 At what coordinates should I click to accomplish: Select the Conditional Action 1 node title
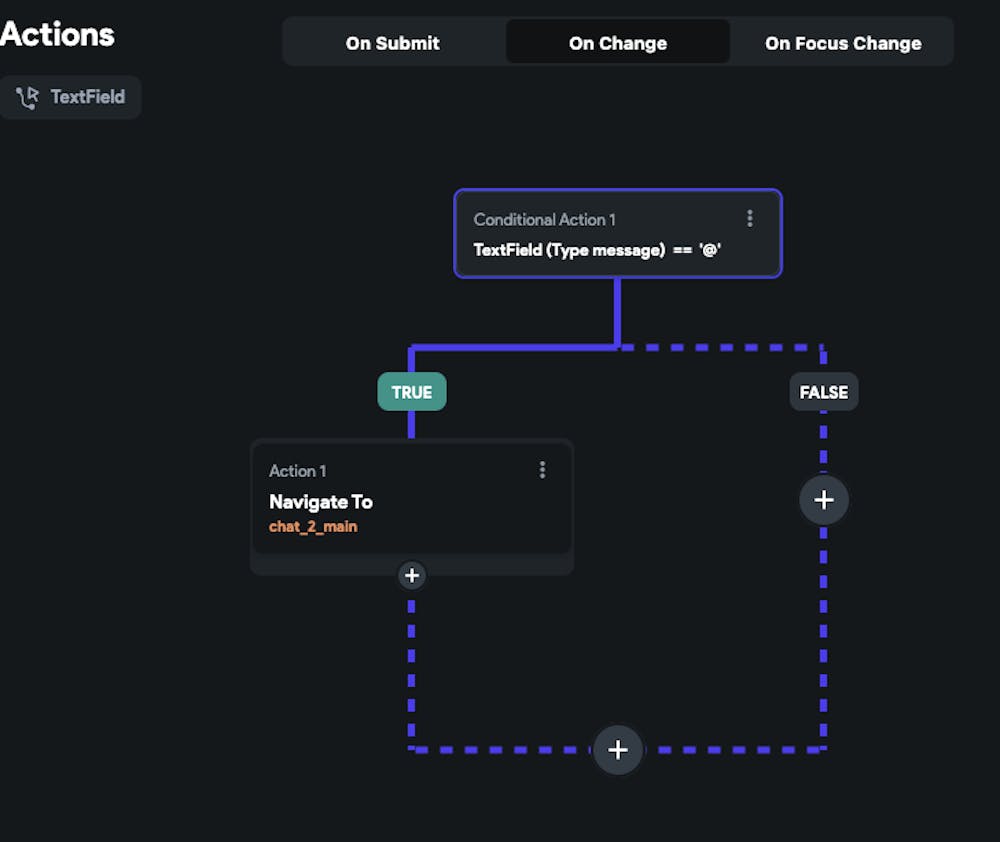click(544, 219)
